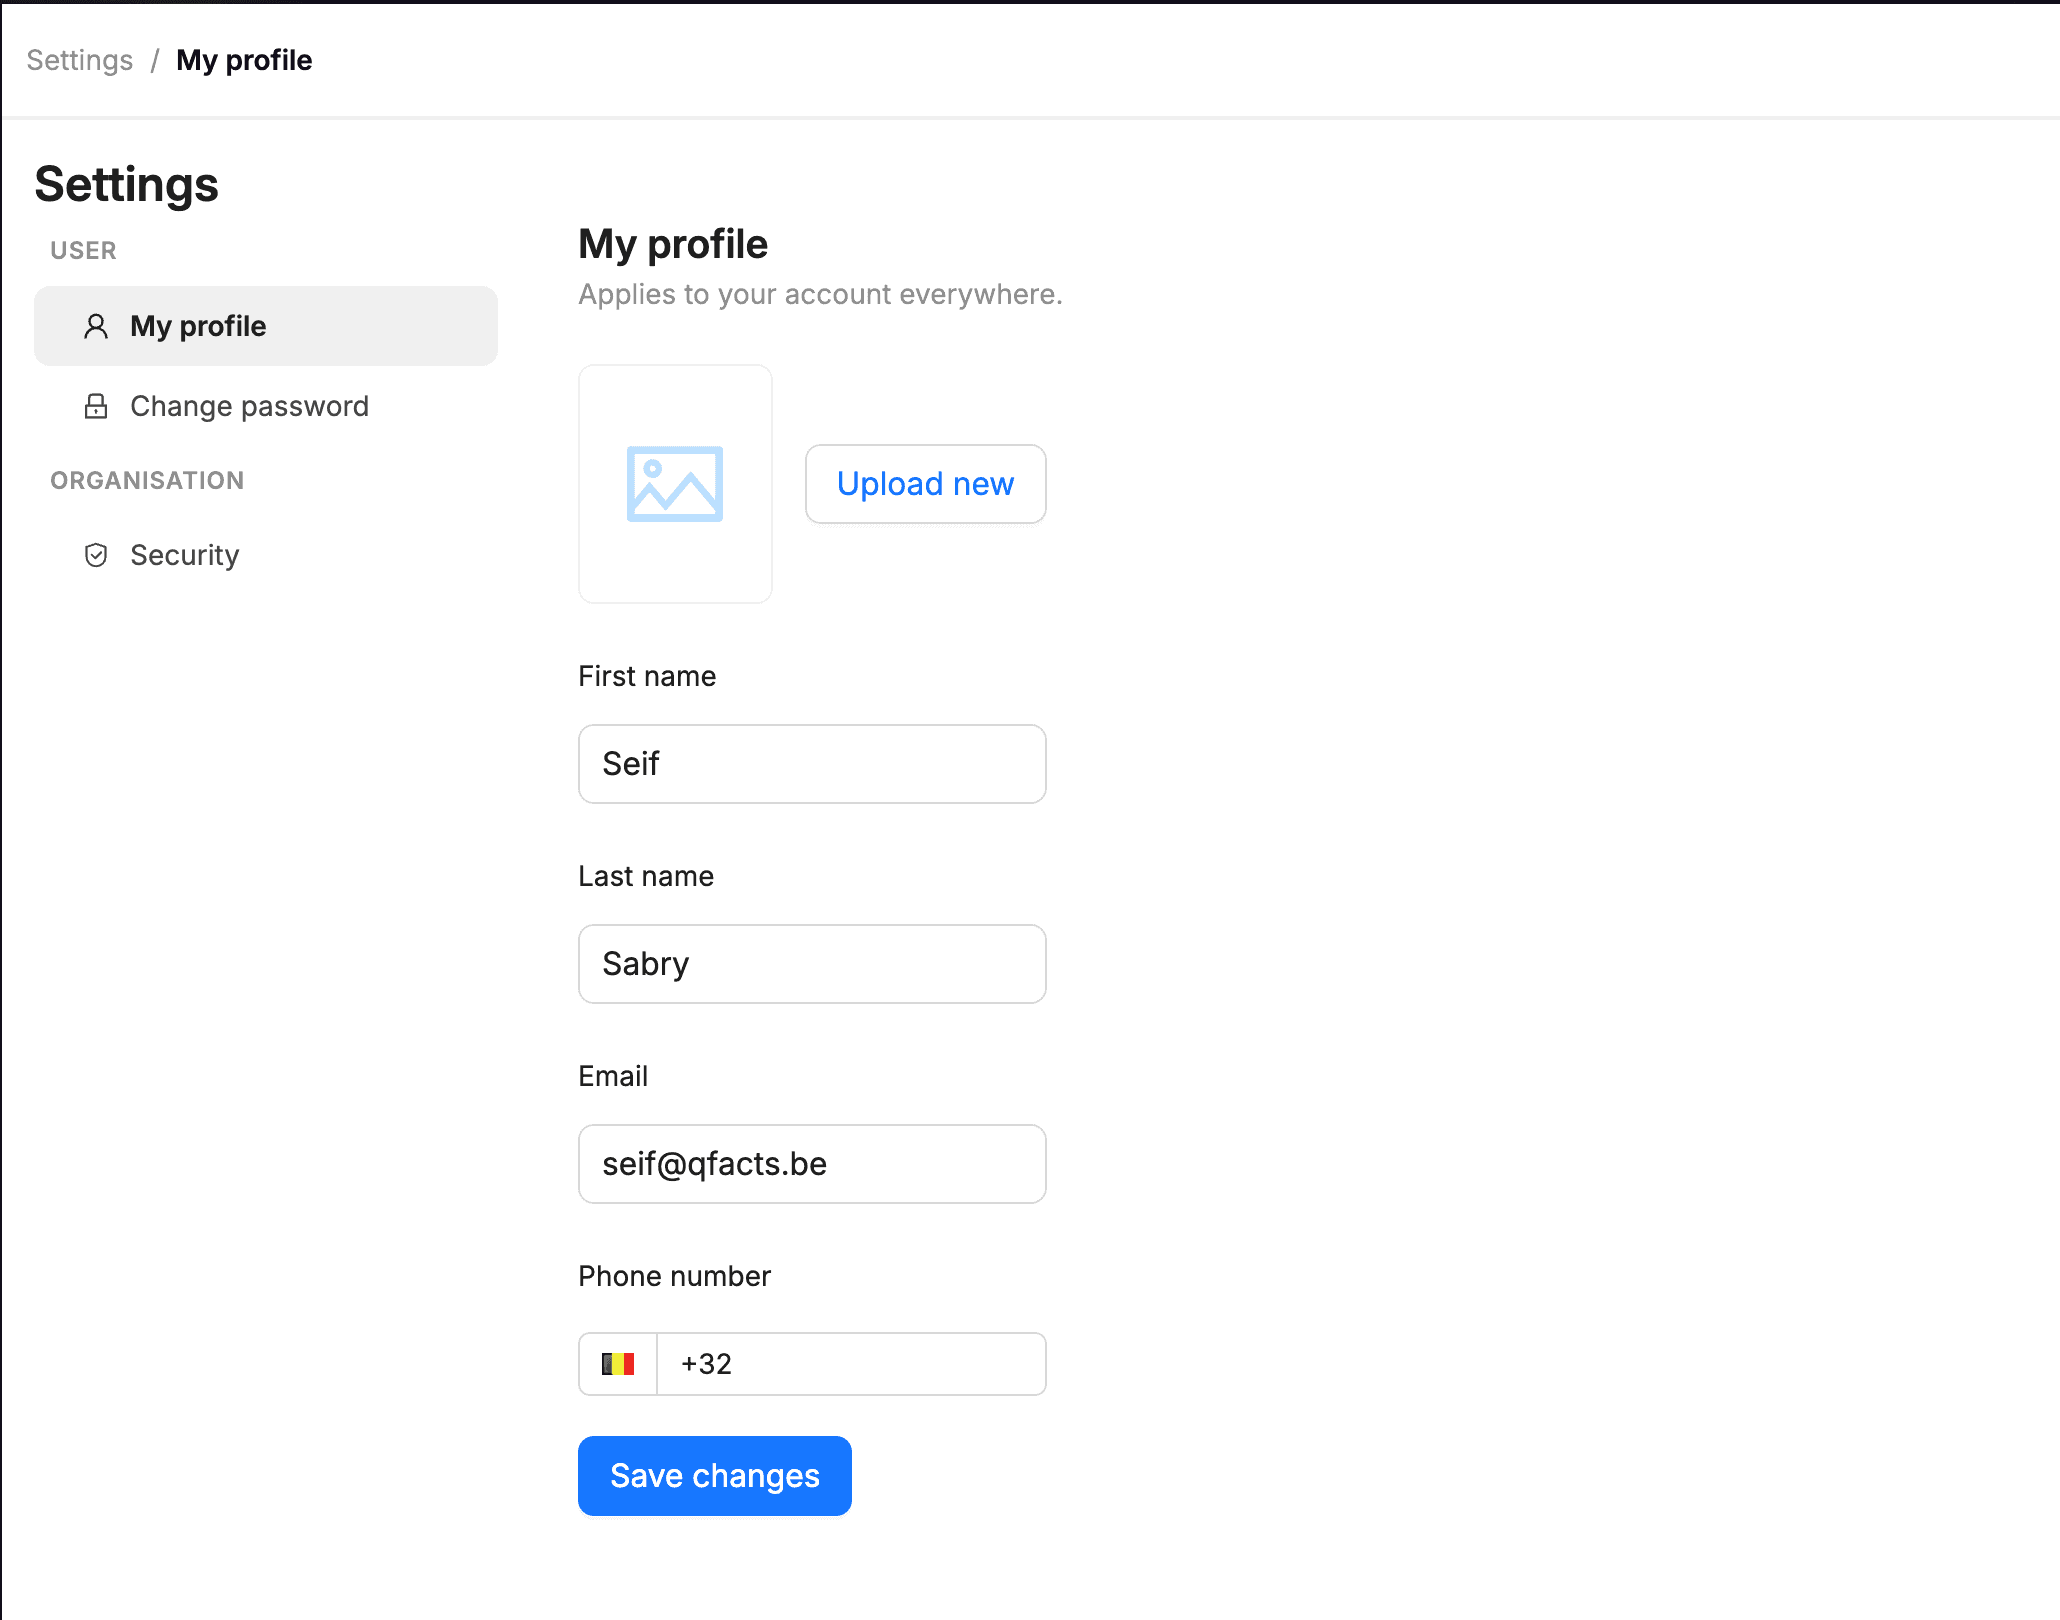Viewport: 2060px width, 1620px height.
Task: Click the USER section label
Action: (x=84, y=250)
